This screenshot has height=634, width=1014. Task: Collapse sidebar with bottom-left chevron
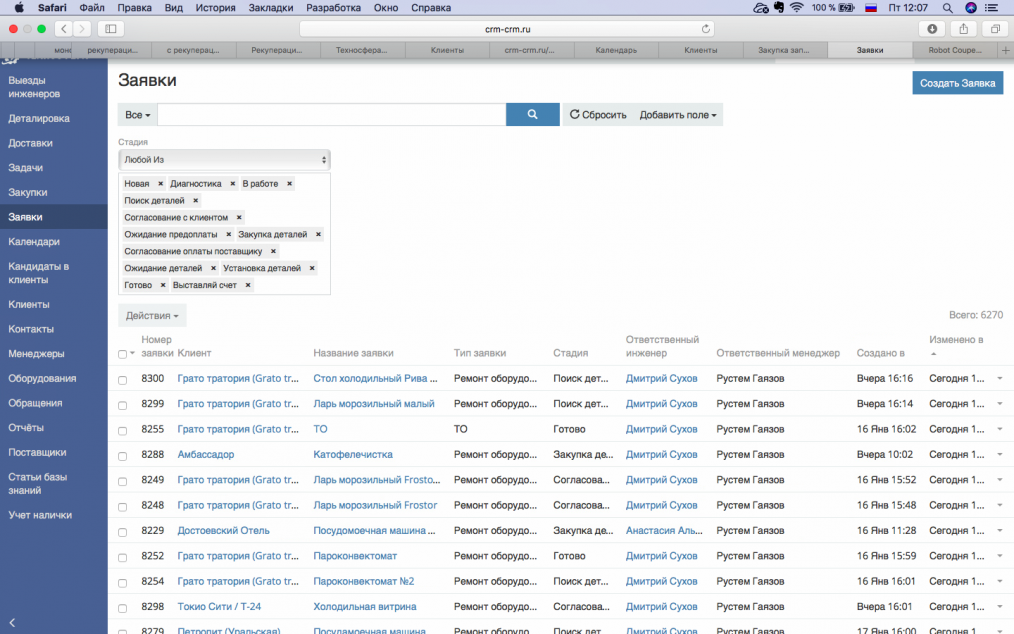click(x=12, y=623)
